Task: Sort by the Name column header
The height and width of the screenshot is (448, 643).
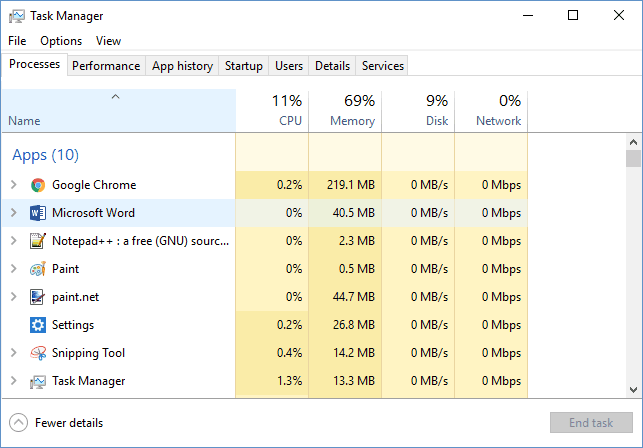Action: [119, 111]
